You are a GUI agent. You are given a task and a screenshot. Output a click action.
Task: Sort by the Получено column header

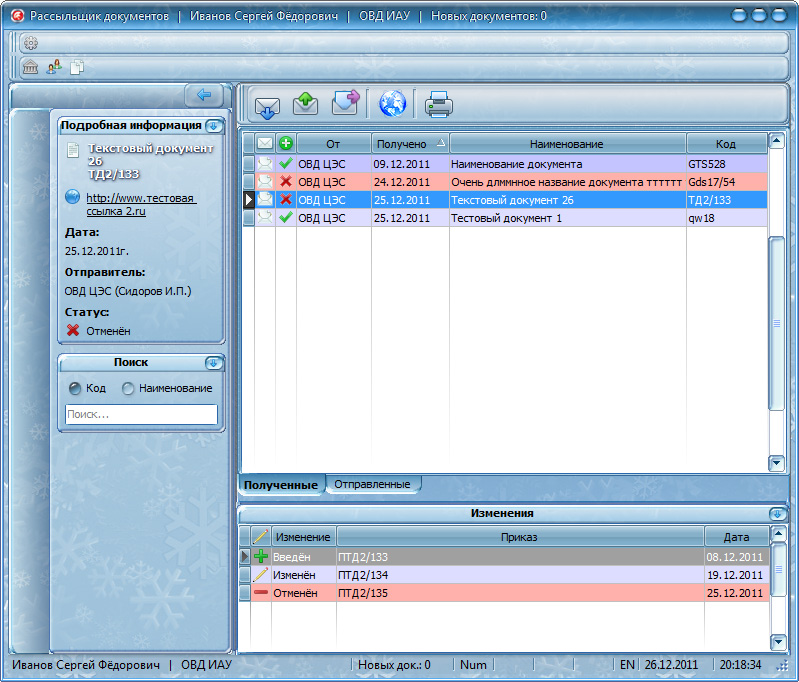410,144
